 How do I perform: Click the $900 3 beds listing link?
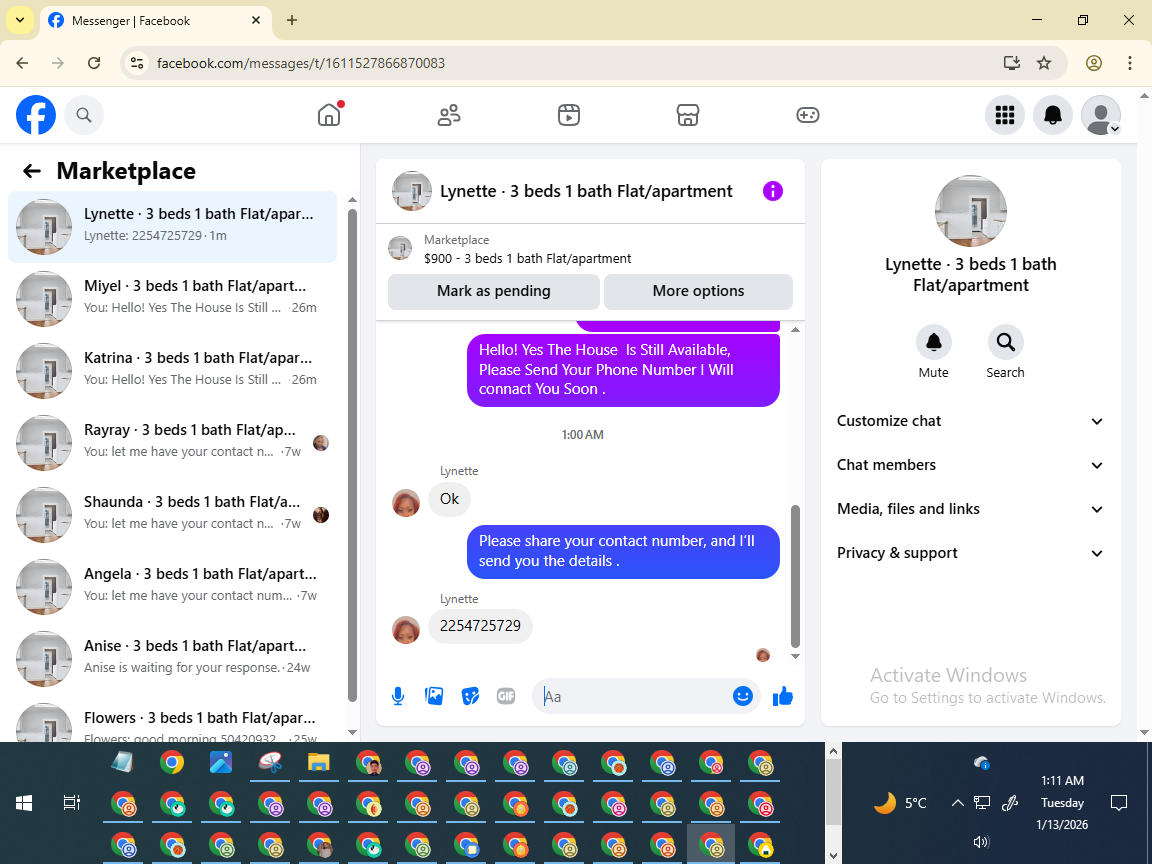[x=528, y=259]
